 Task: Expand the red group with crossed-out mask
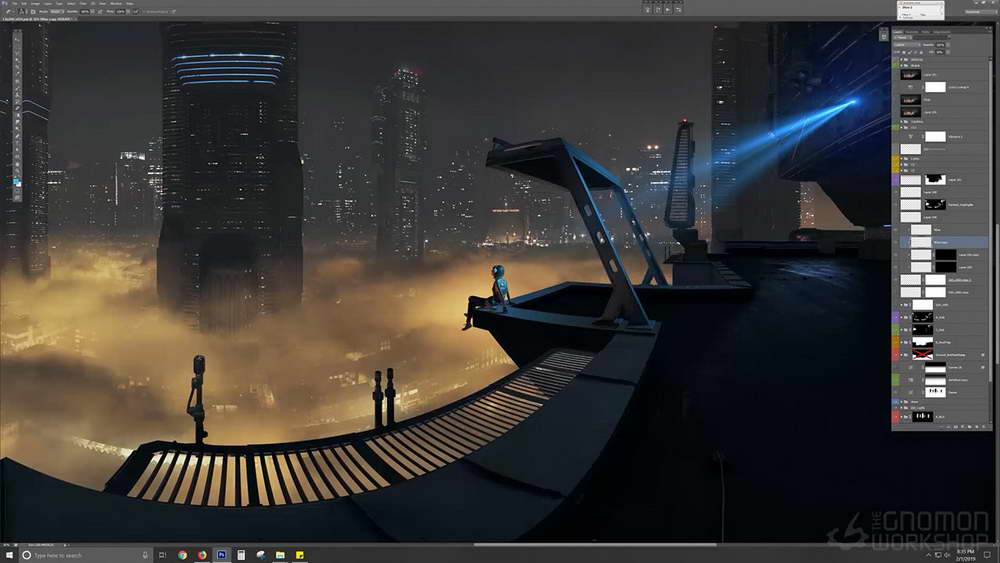coord(901,355)
